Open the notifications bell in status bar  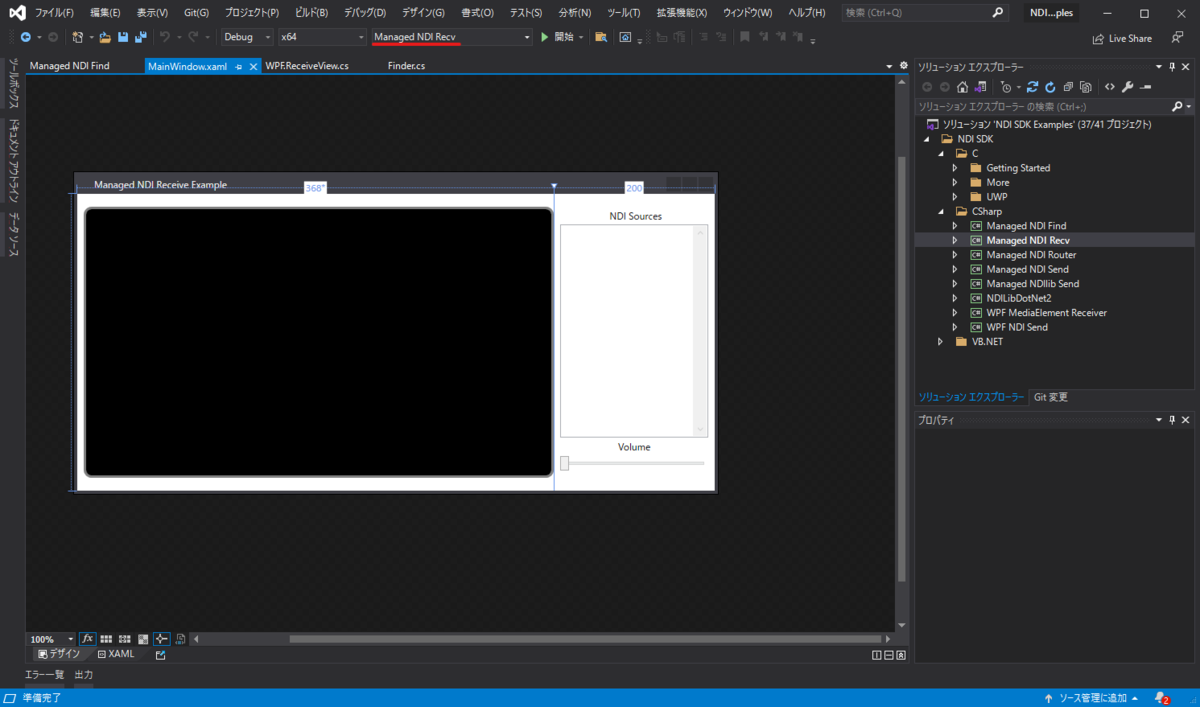[1161, 698]
